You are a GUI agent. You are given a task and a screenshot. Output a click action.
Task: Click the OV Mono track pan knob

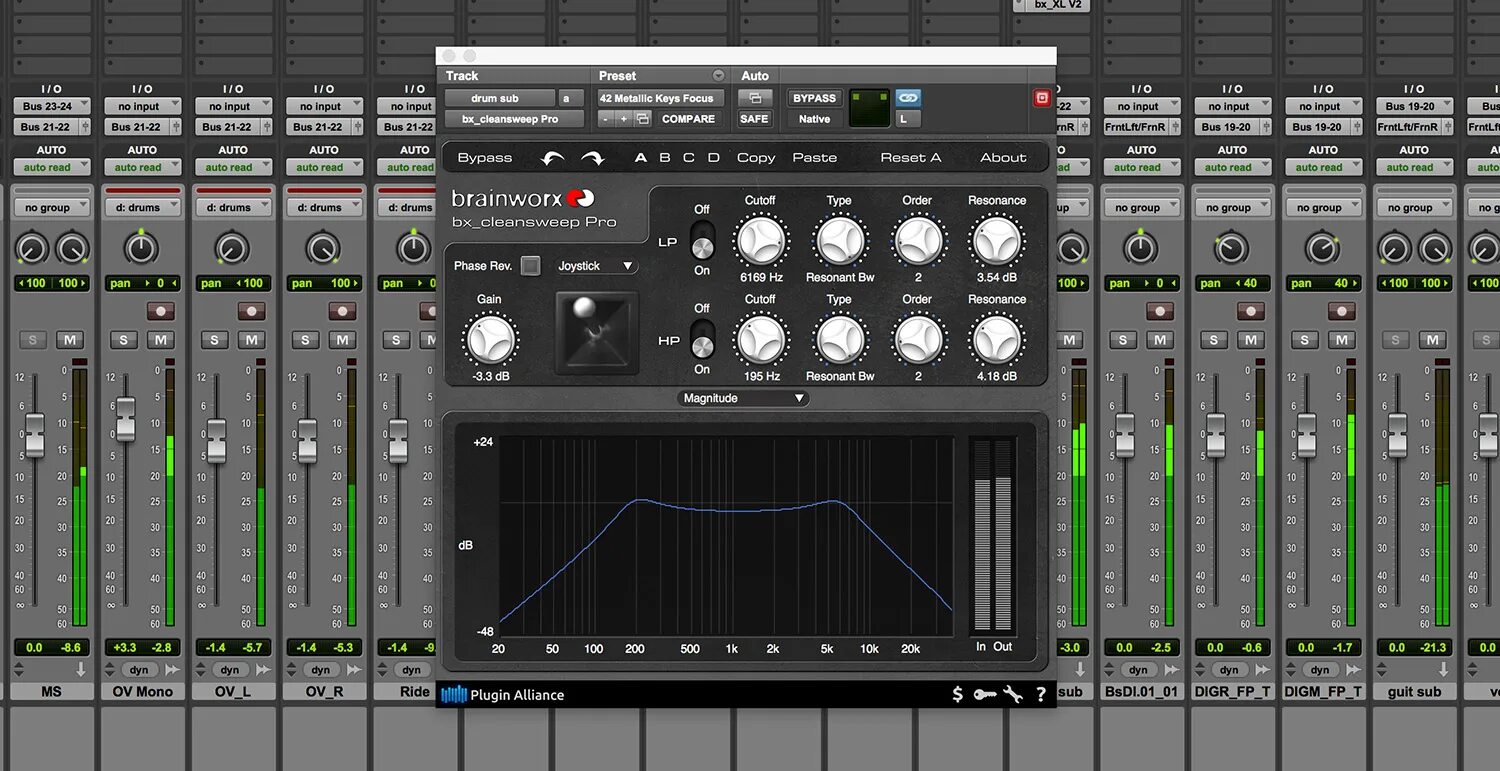(142, 248)
